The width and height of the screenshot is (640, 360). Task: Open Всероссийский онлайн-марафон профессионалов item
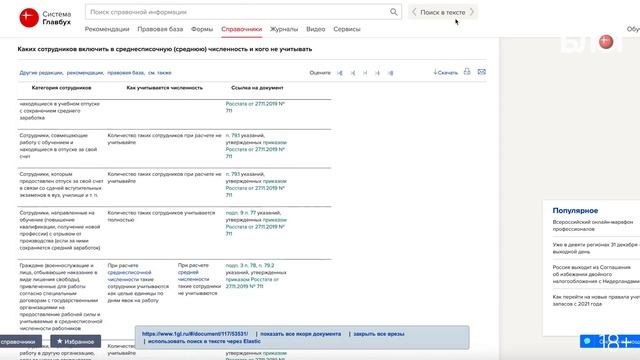click(593, 225)
